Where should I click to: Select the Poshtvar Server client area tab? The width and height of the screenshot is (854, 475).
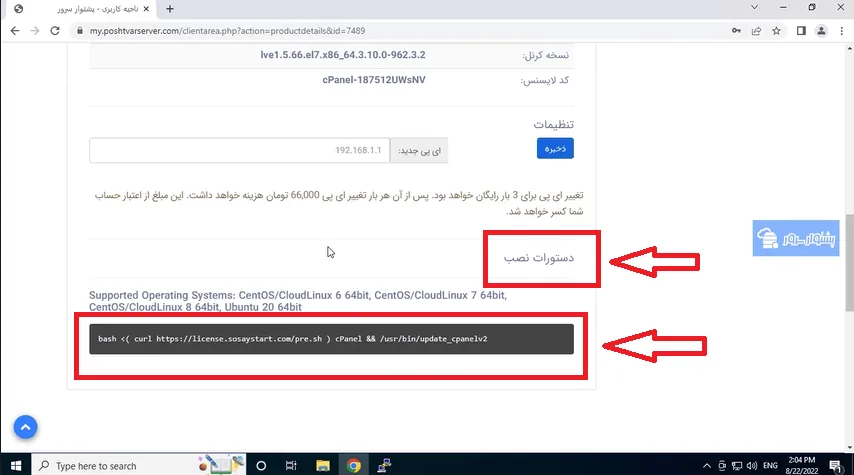(82, 9)
